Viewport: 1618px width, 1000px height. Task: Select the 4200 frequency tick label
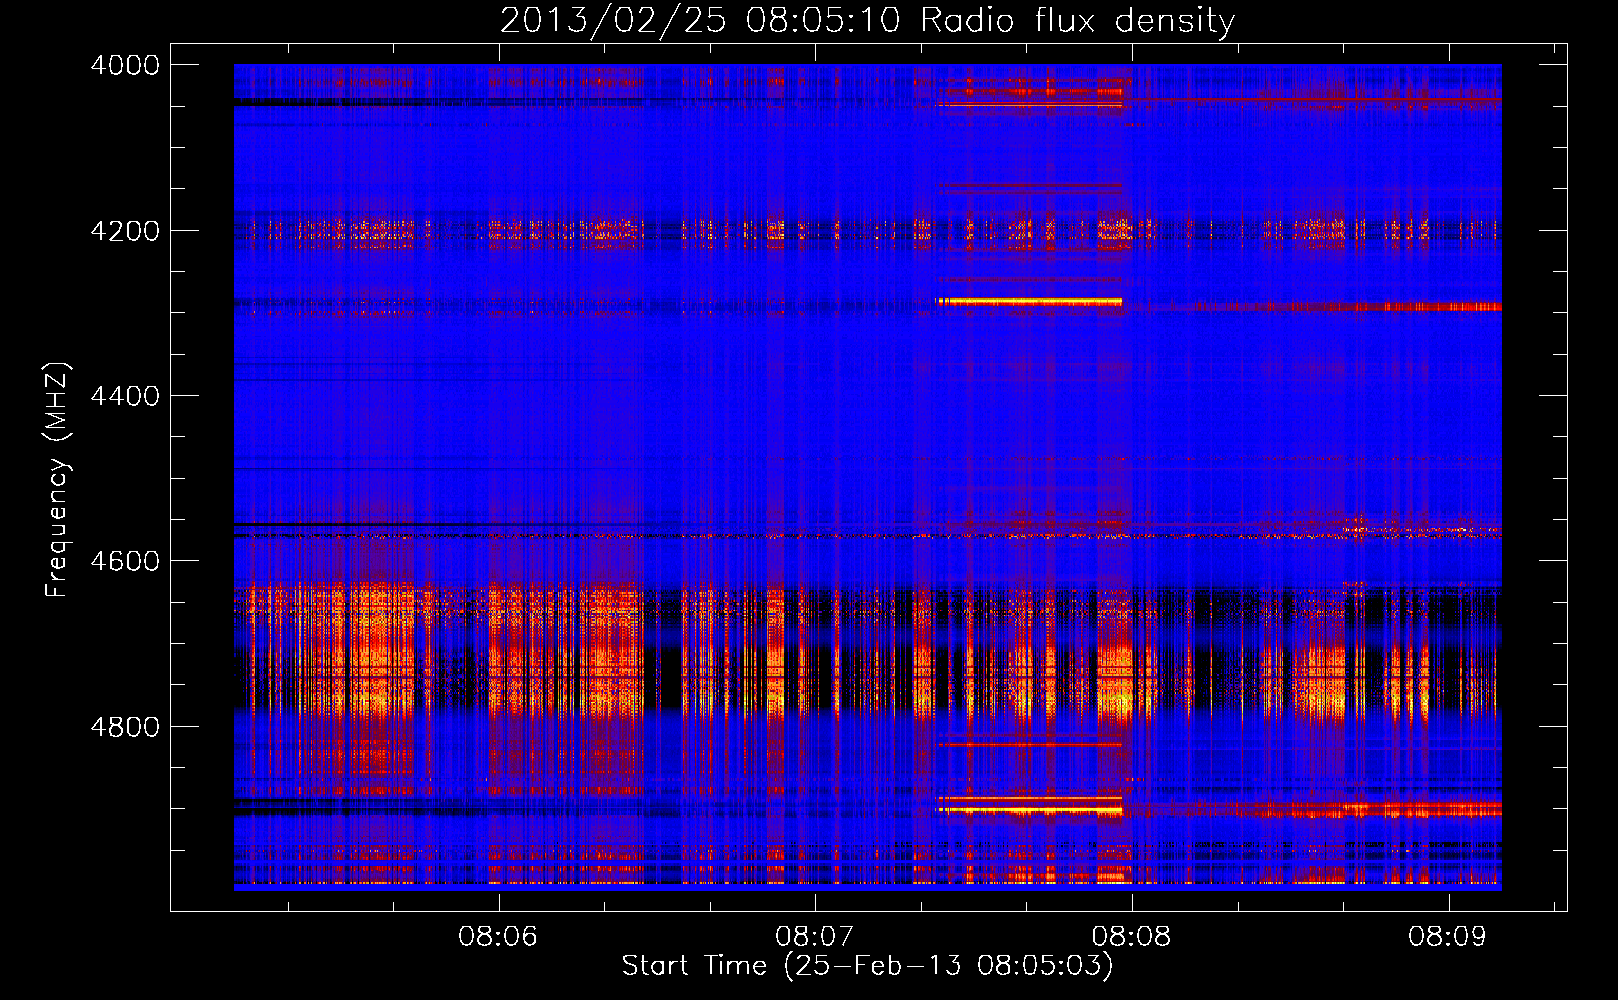pyautogui.click(x=125, y=231)
